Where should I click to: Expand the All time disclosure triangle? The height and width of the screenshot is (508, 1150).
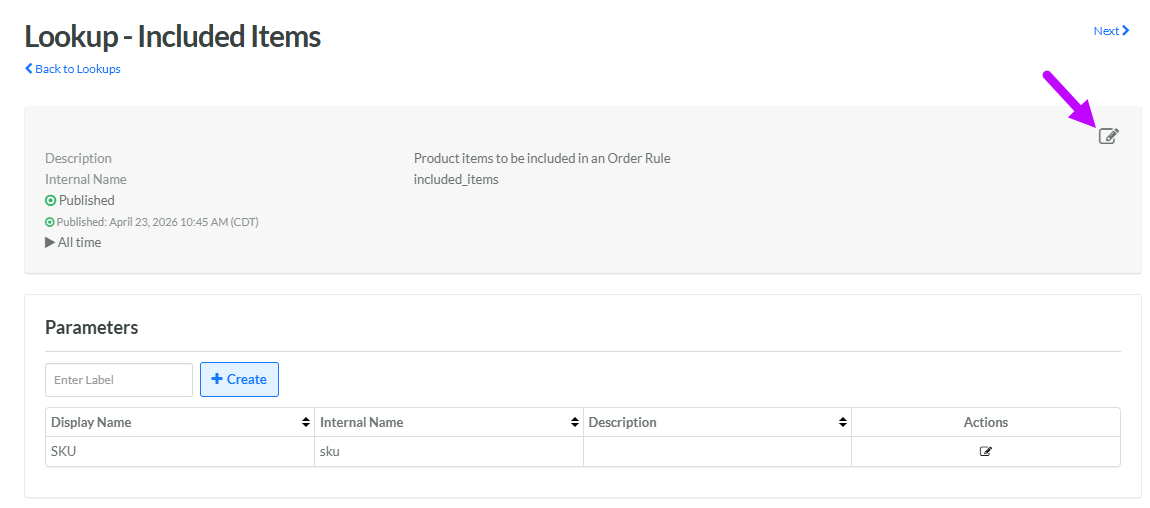pyautogui.click(x=50, y=243)
